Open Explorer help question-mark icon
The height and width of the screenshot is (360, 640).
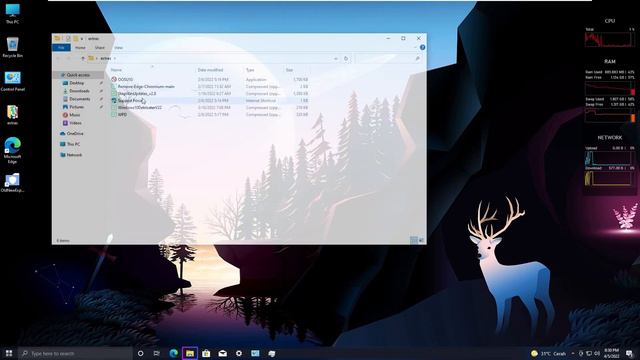[x=422, y=47]
